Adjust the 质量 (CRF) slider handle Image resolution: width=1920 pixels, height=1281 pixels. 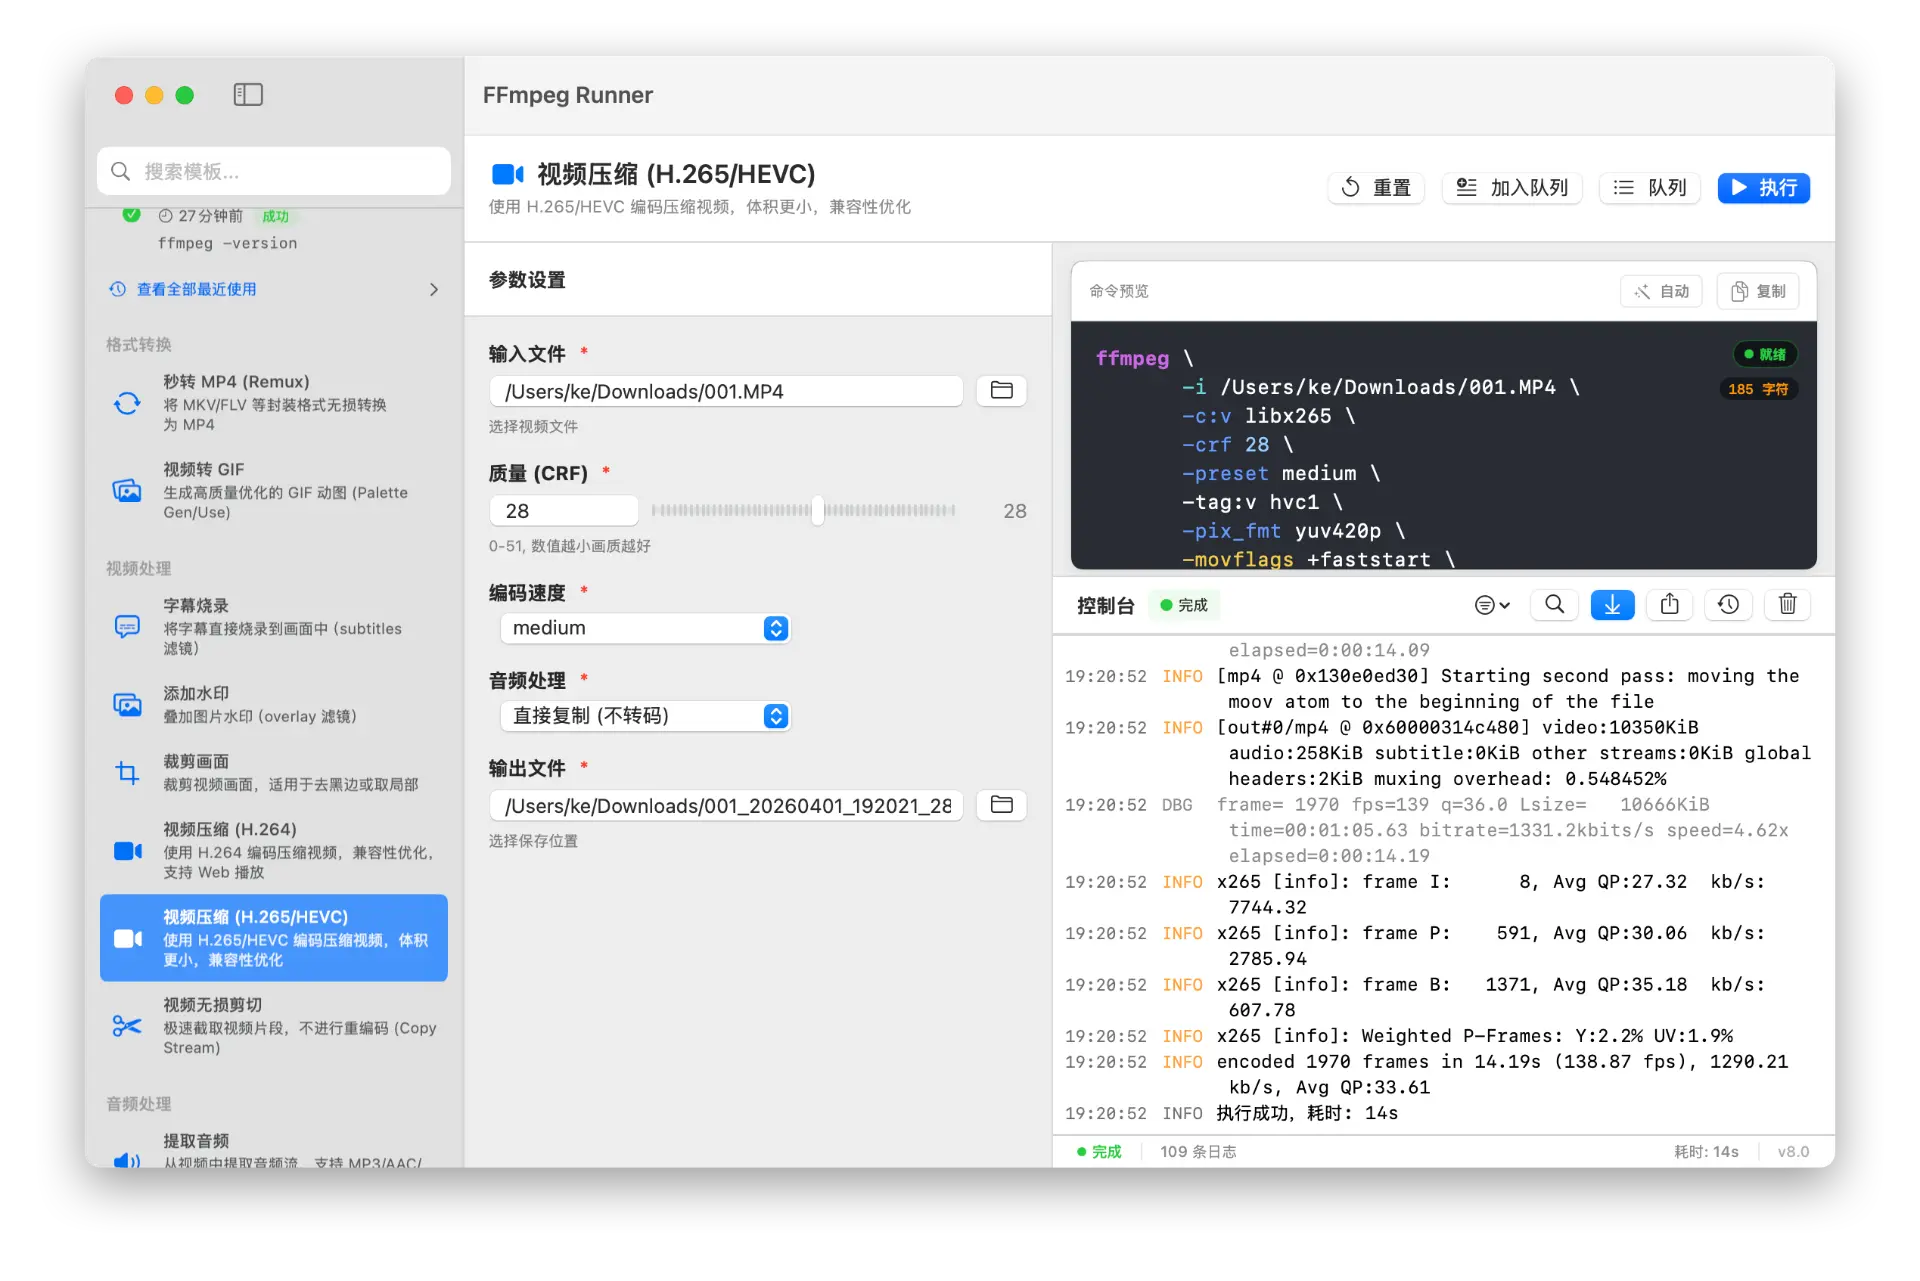tap(818, 510)
